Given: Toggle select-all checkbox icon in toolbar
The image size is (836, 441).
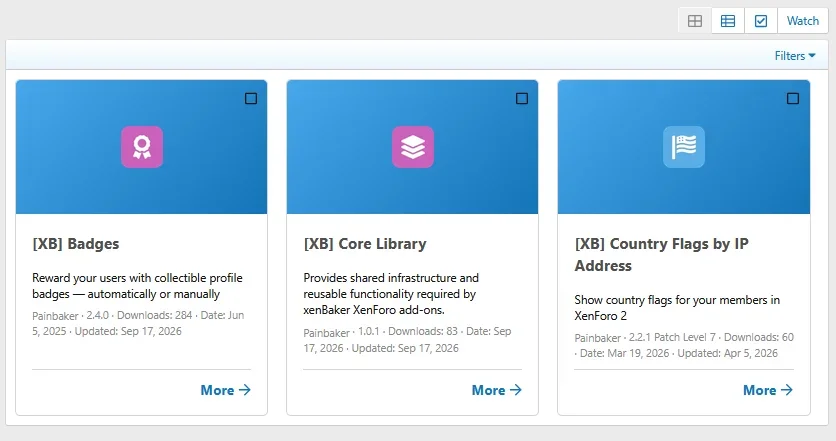Looking at the screenshot, I should (x=761, y=21).
